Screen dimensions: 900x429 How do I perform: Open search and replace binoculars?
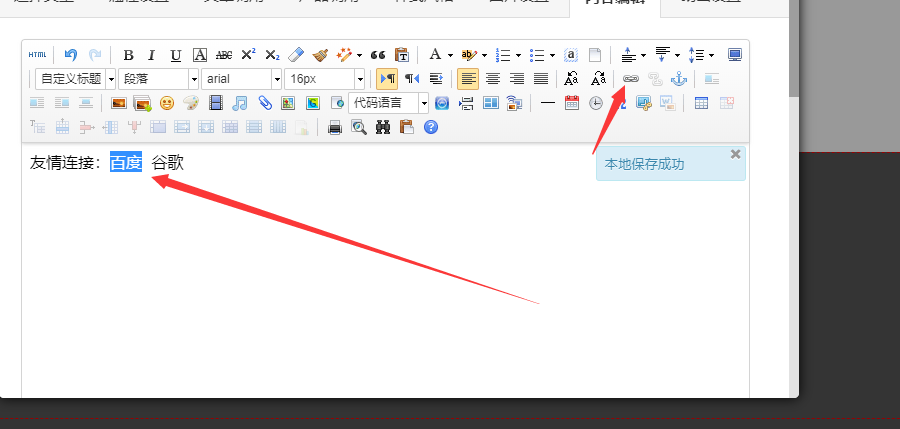tap(383, 127)
